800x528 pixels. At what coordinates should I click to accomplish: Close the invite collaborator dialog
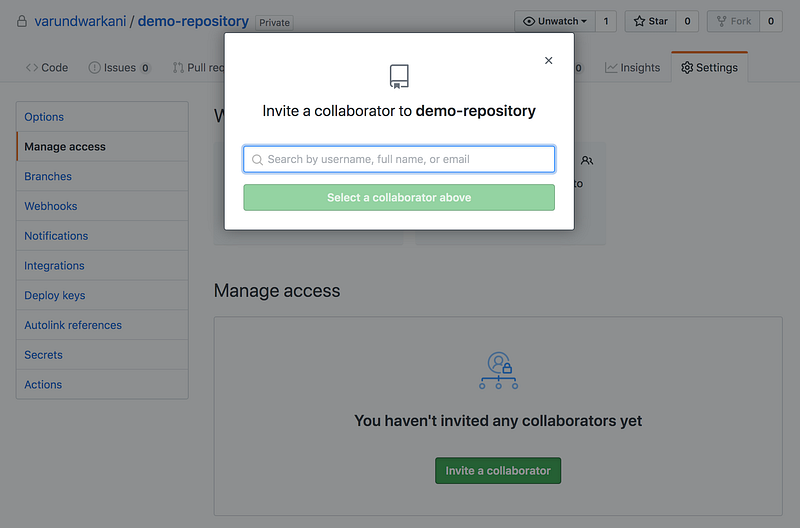[548, 61]
